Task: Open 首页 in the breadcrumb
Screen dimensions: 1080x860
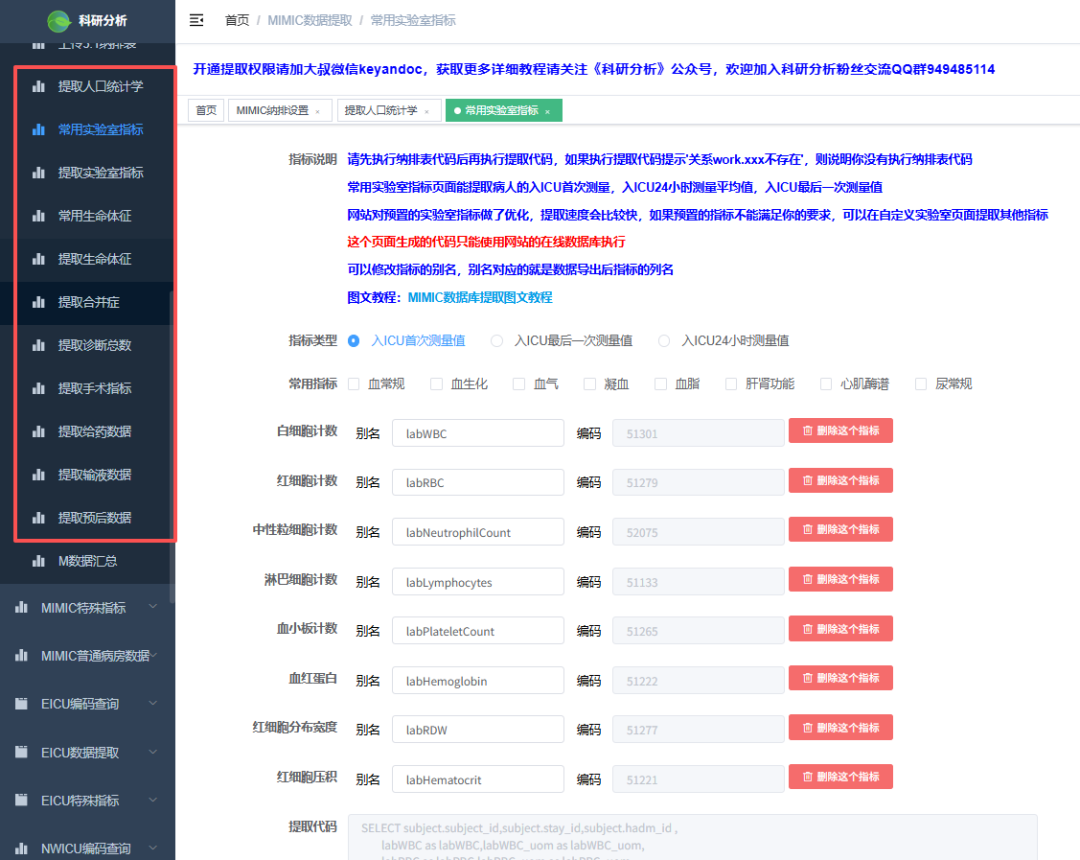Action: pyautogui.click(x=237, y=20)
